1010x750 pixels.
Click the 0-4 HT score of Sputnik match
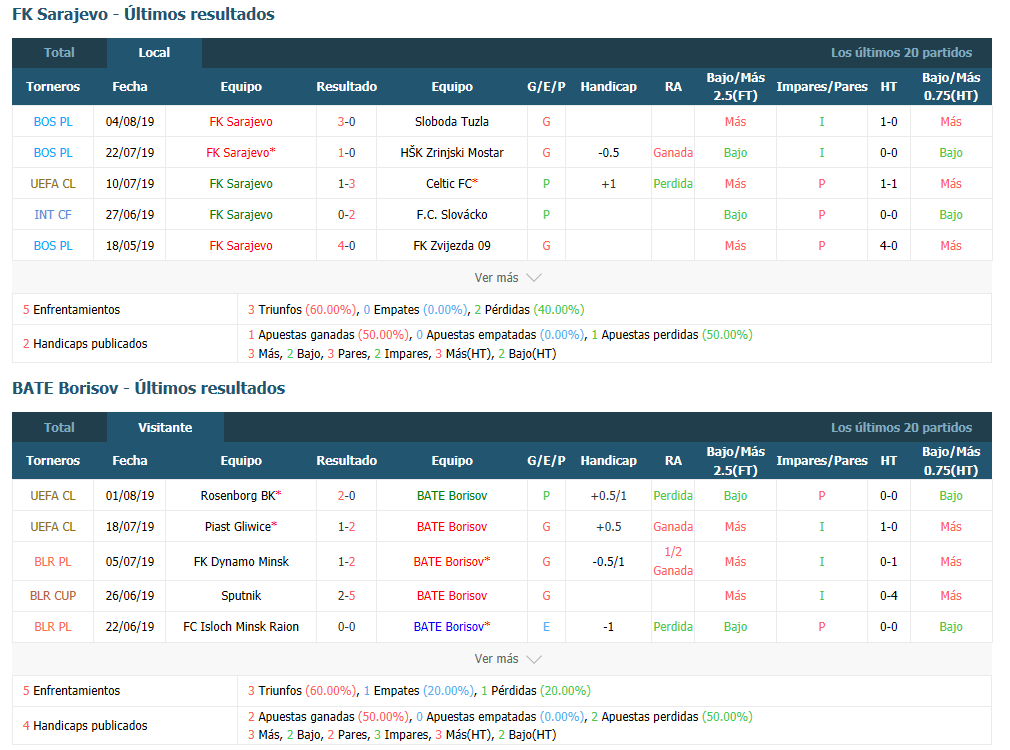tap(888, 595)
